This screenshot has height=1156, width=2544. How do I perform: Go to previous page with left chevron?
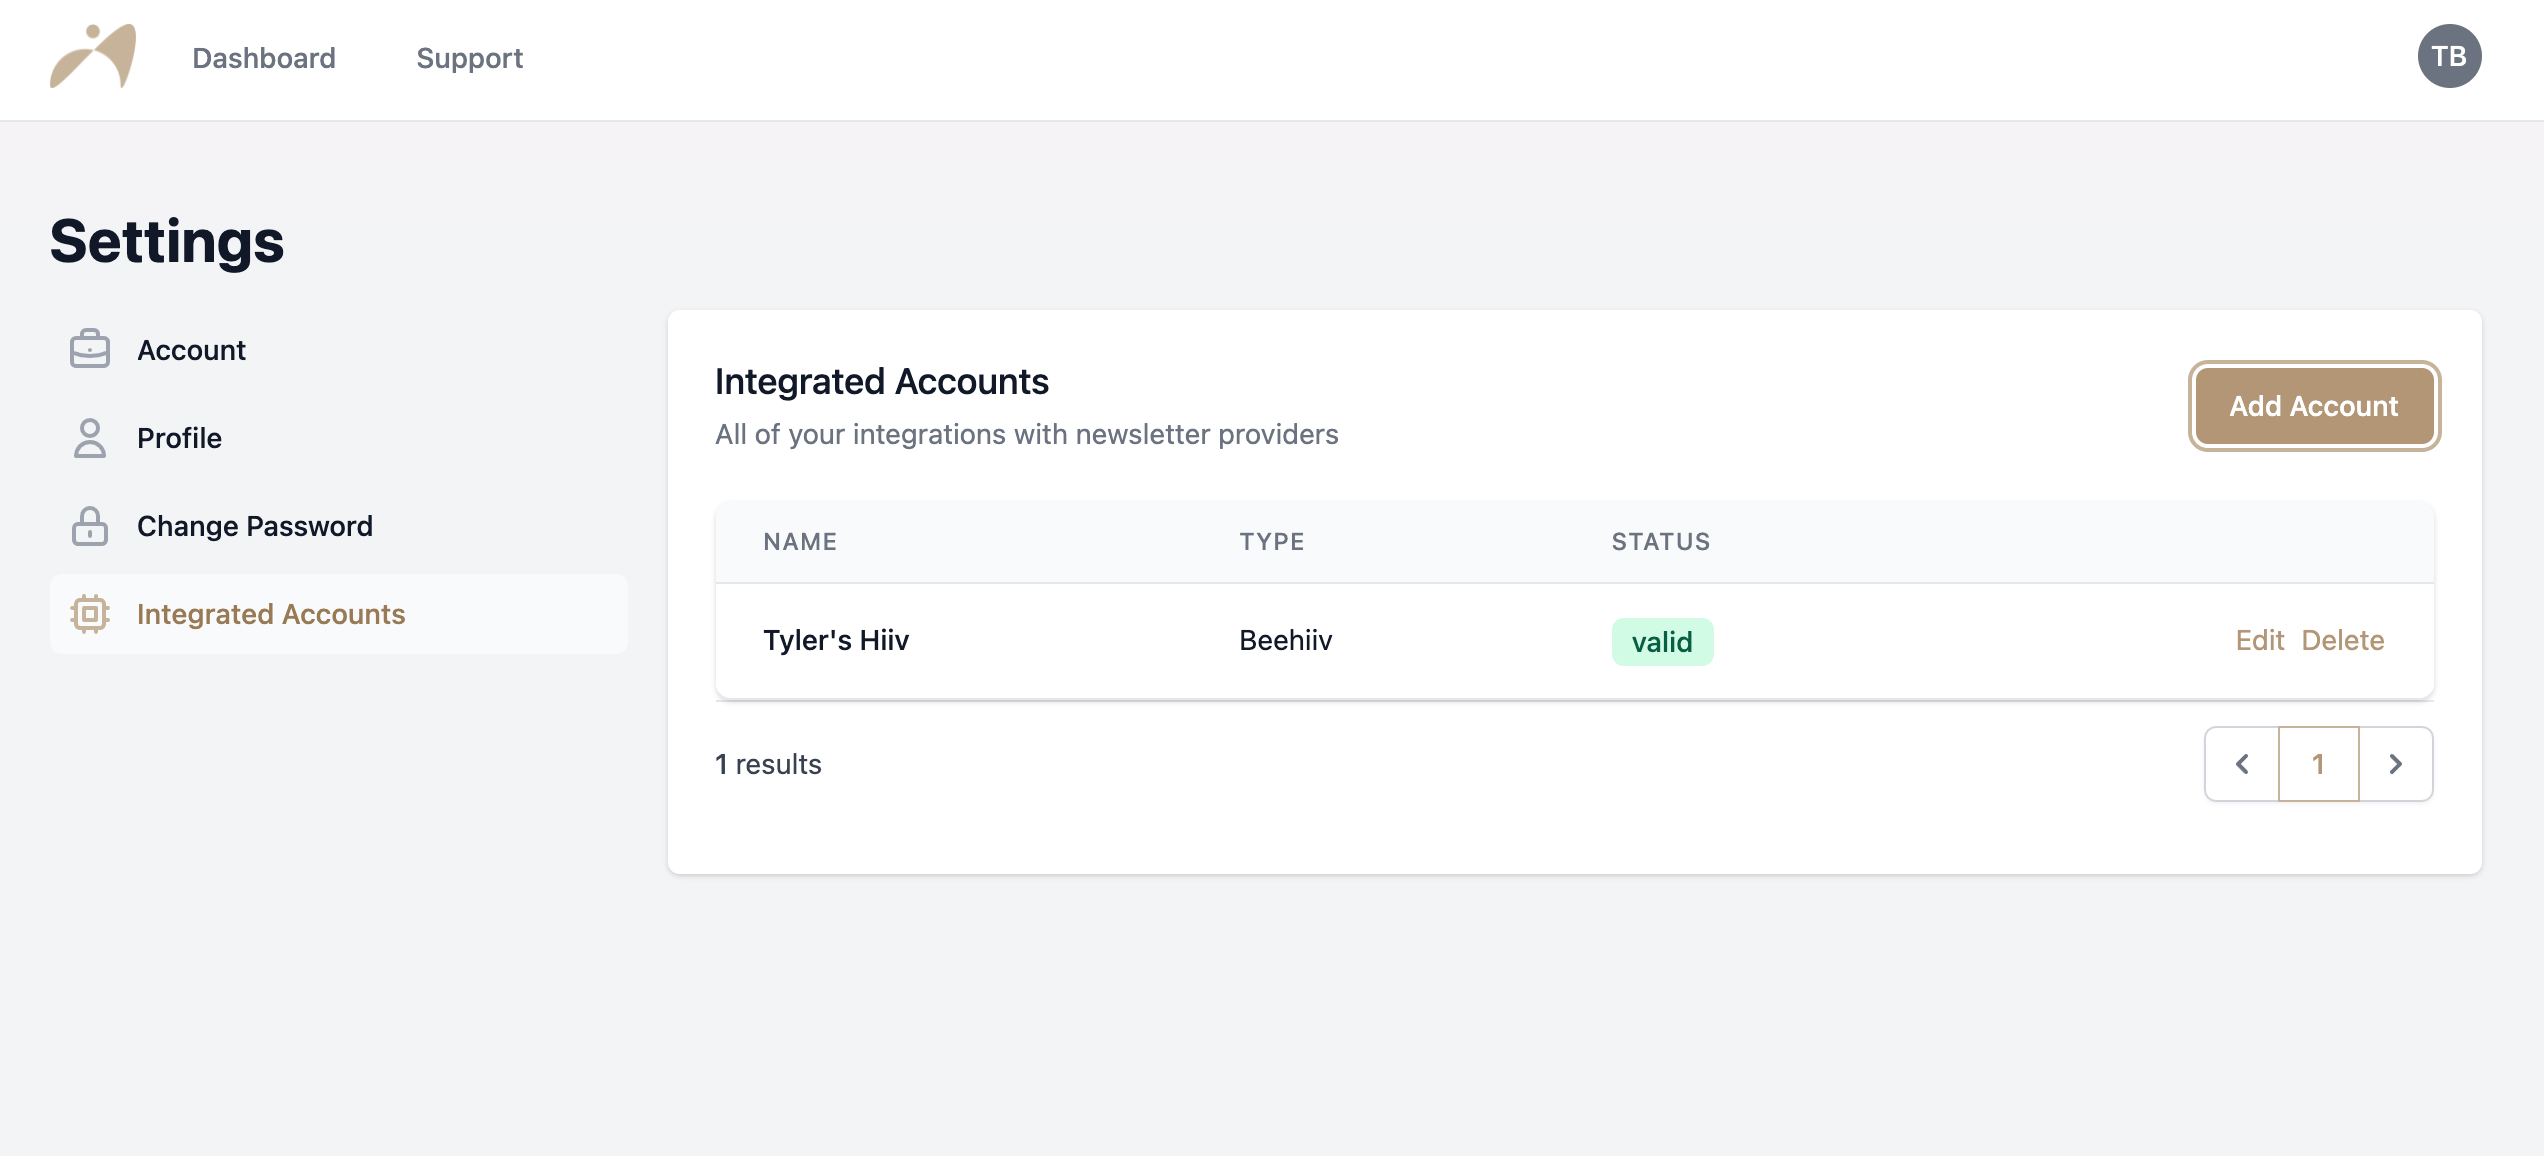pos(2242,764)
